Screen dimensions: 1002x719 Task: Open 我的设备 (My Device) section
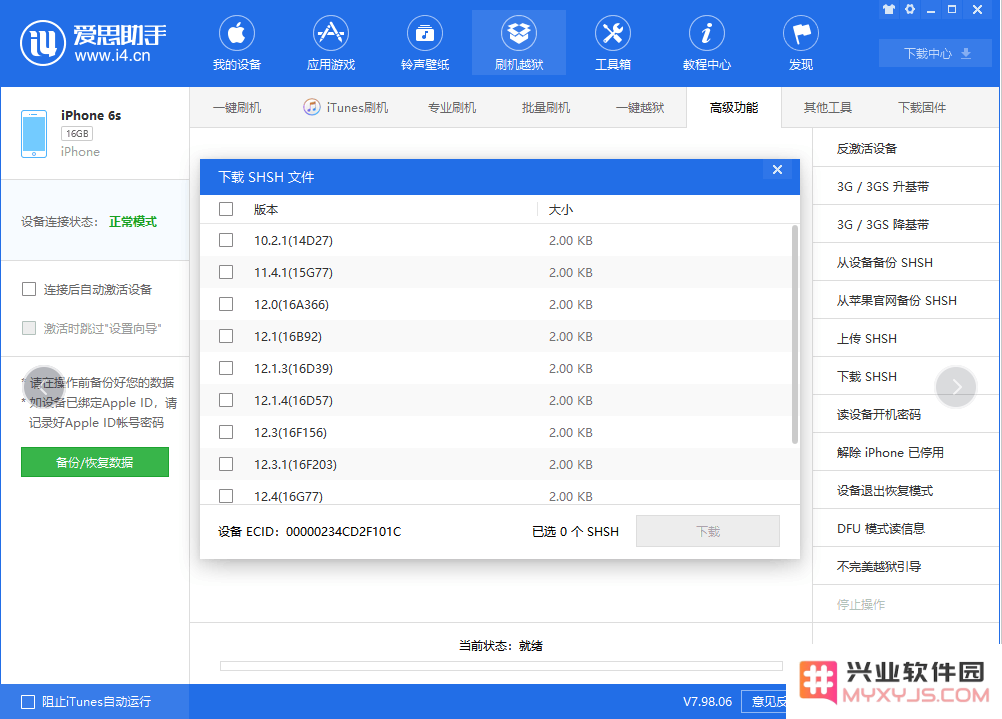236,43
